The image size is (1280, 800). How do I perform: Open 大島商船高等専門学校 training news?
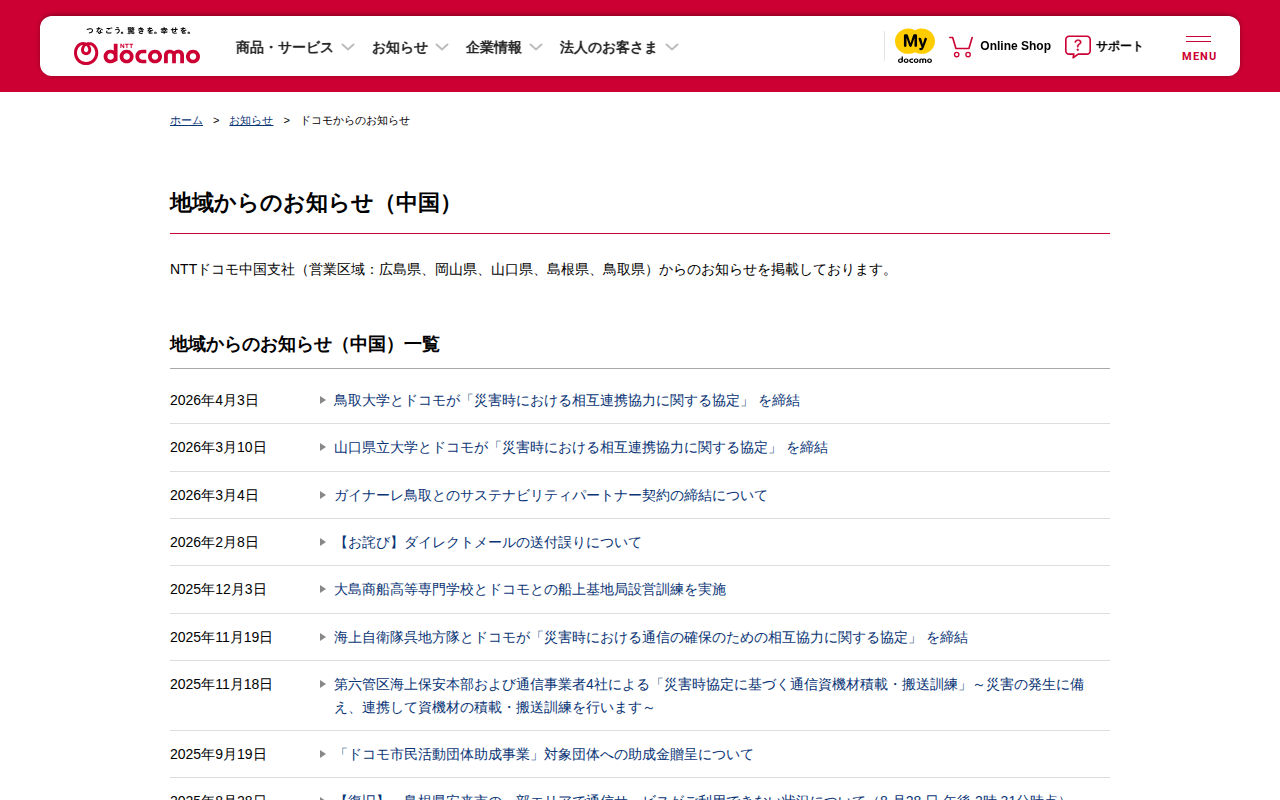pos(530,589)
